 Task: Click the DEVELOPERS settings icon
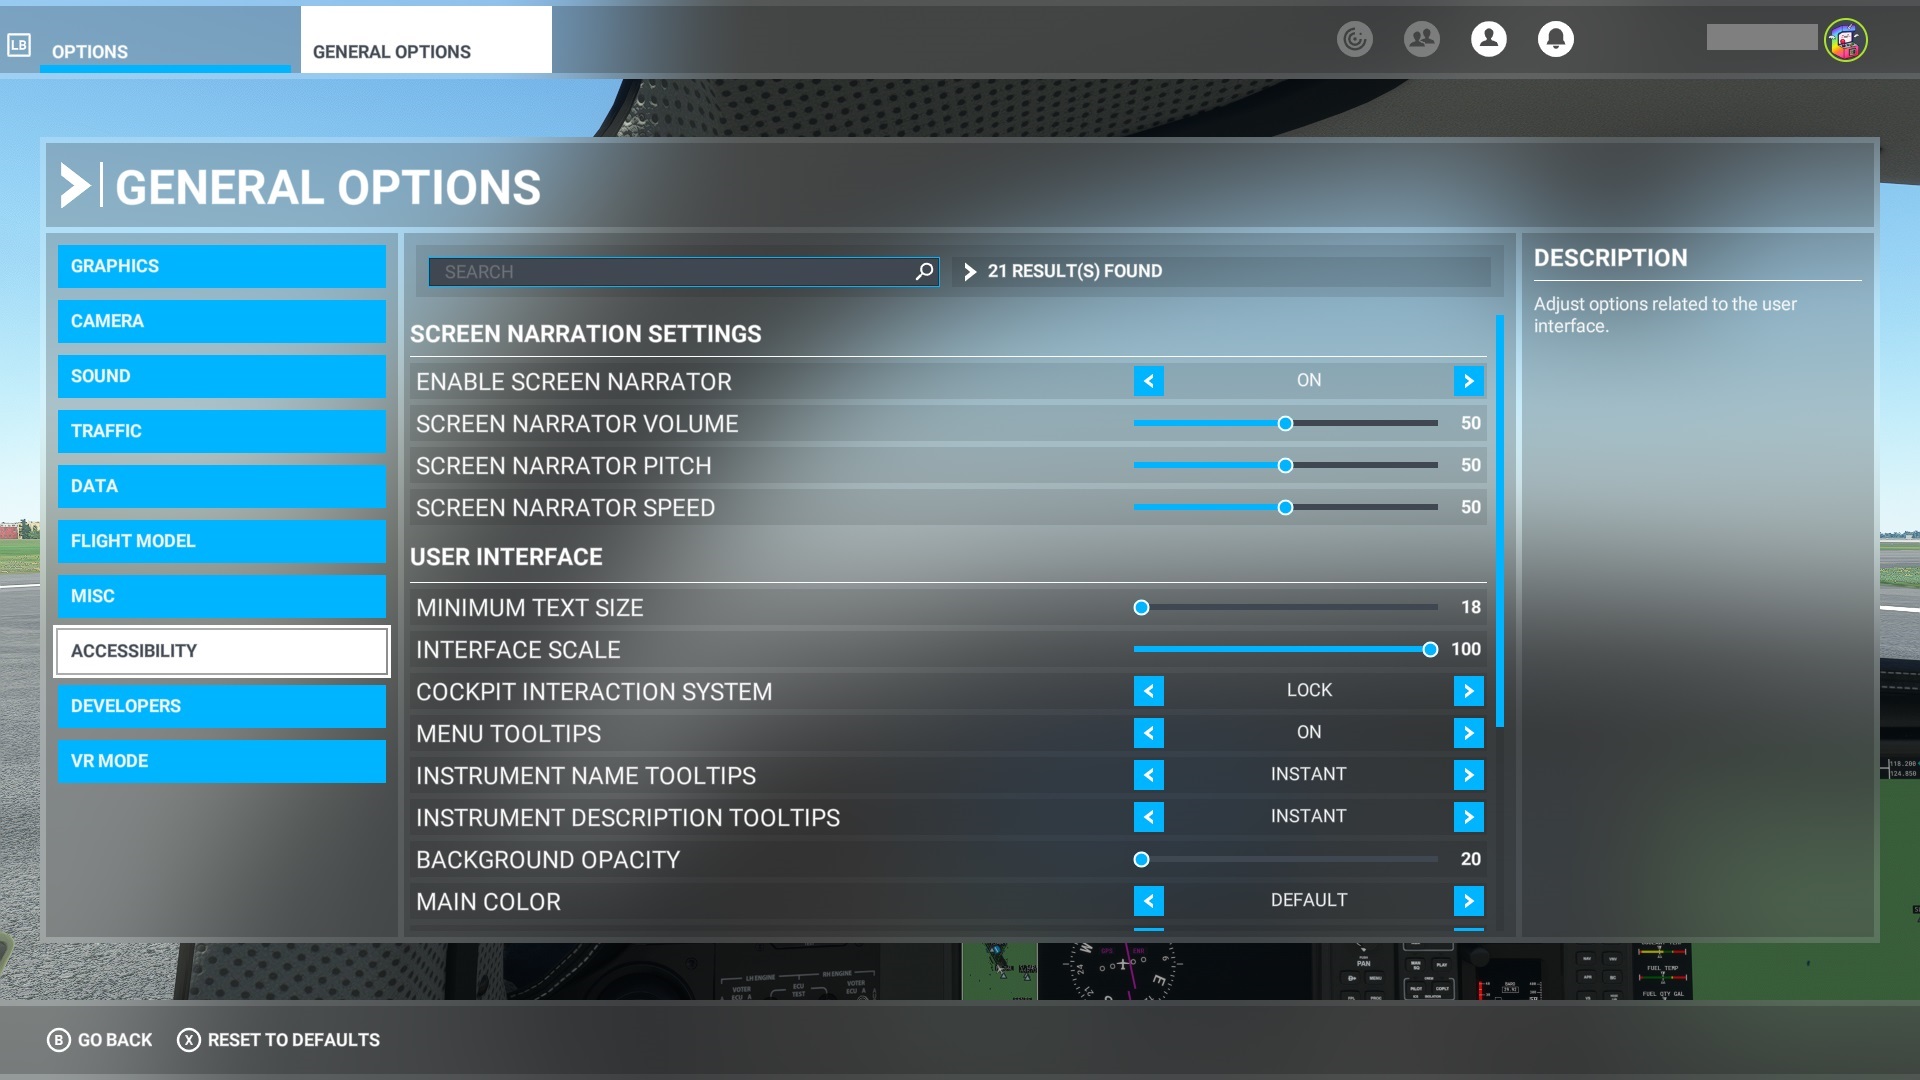click(x=223, y=705)
